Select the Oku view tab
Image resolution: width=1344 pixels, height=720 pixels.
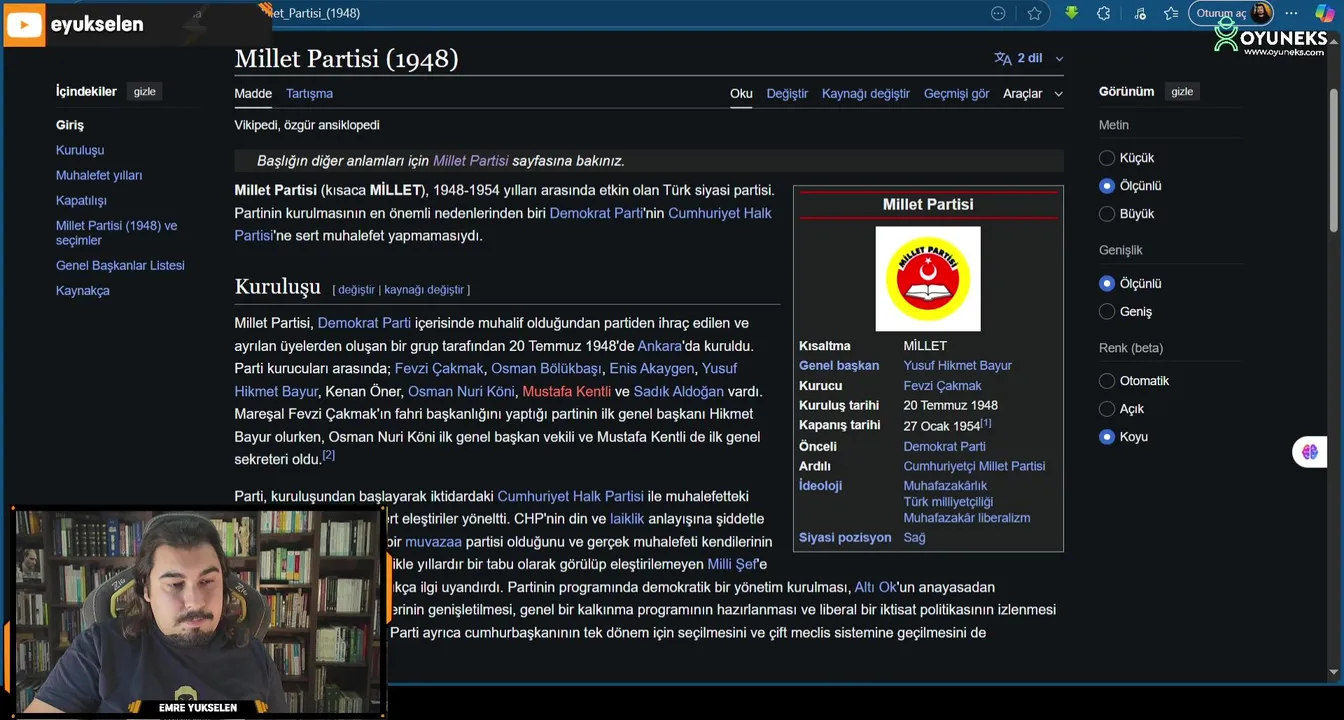click(x=741, y=94)
